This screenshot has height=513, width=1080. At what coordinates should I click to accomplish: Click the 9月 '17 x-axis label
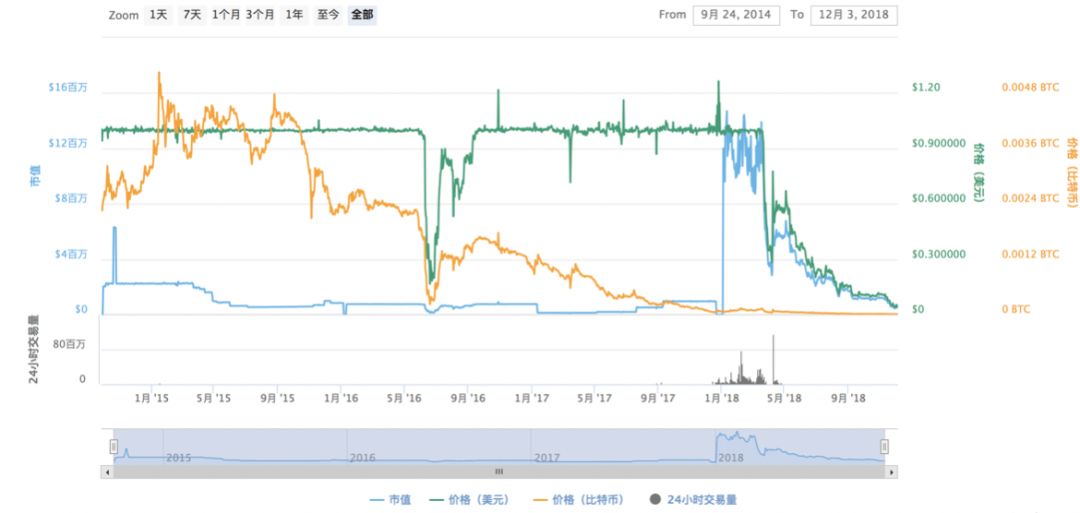tap(658, 398)
